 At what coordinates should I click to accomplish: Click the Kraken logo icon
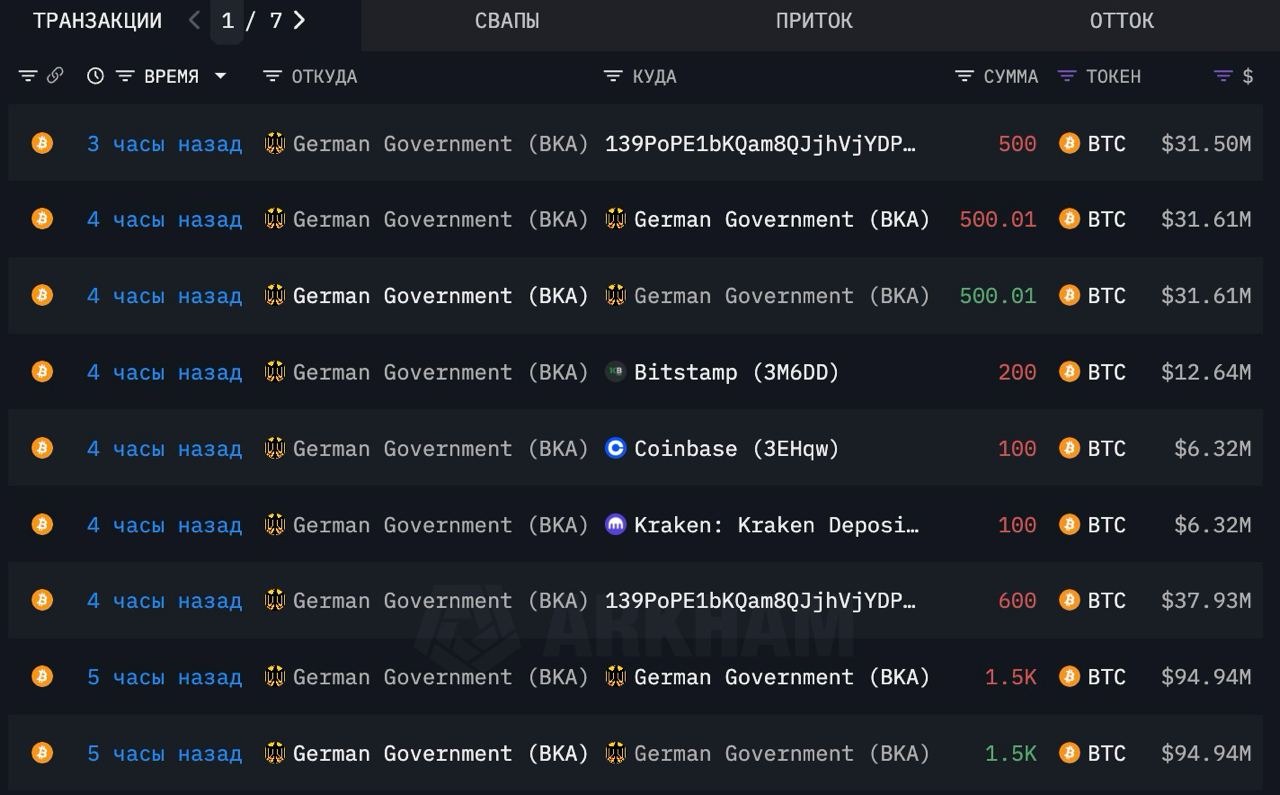coord(616,524)
